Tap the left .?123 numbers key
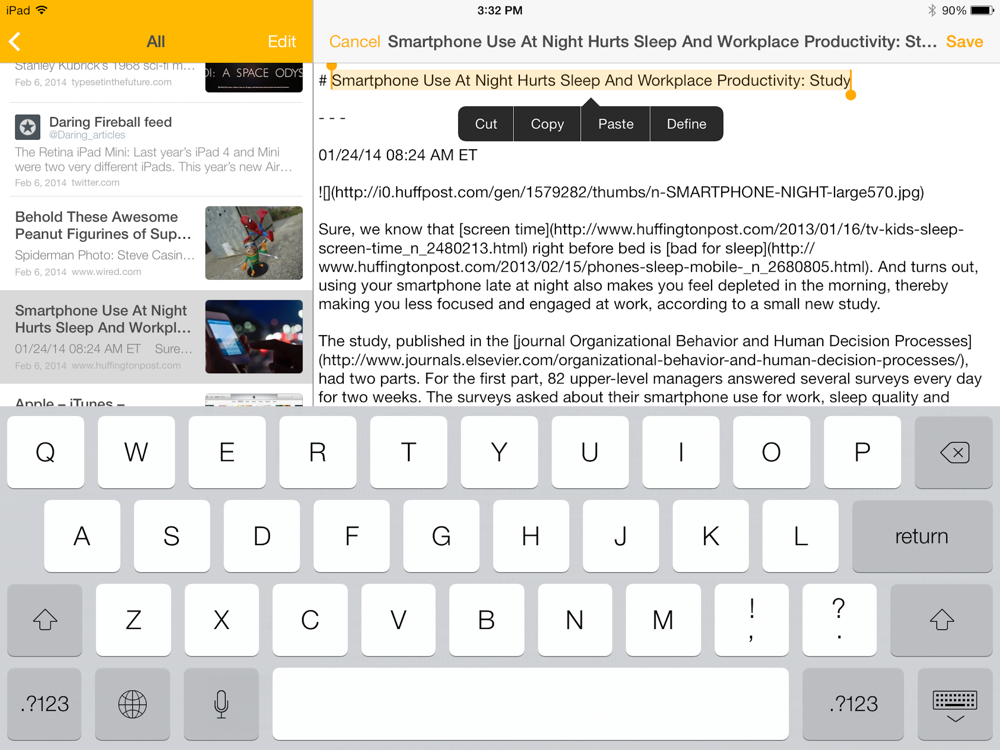The height and width of the screenshot is (750, 1000). pyautogui.click(x=45, y=704)
